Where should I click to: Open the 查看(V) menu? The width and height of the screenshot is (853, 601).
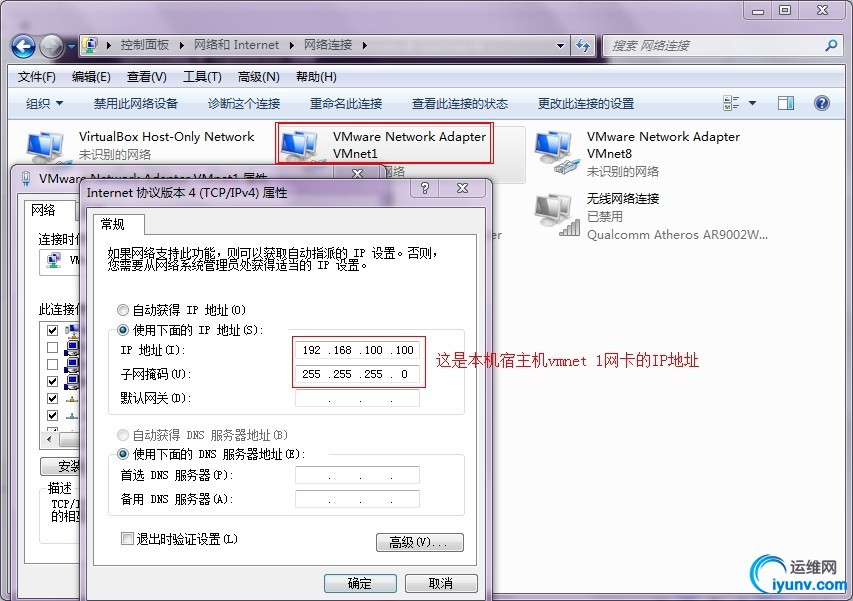pos(146,77)
